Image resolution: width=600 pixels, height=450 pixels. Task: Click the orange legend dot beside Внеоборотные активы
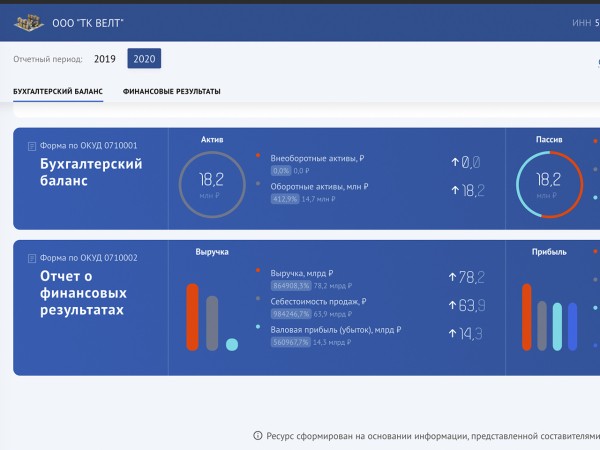pos(258,155)
